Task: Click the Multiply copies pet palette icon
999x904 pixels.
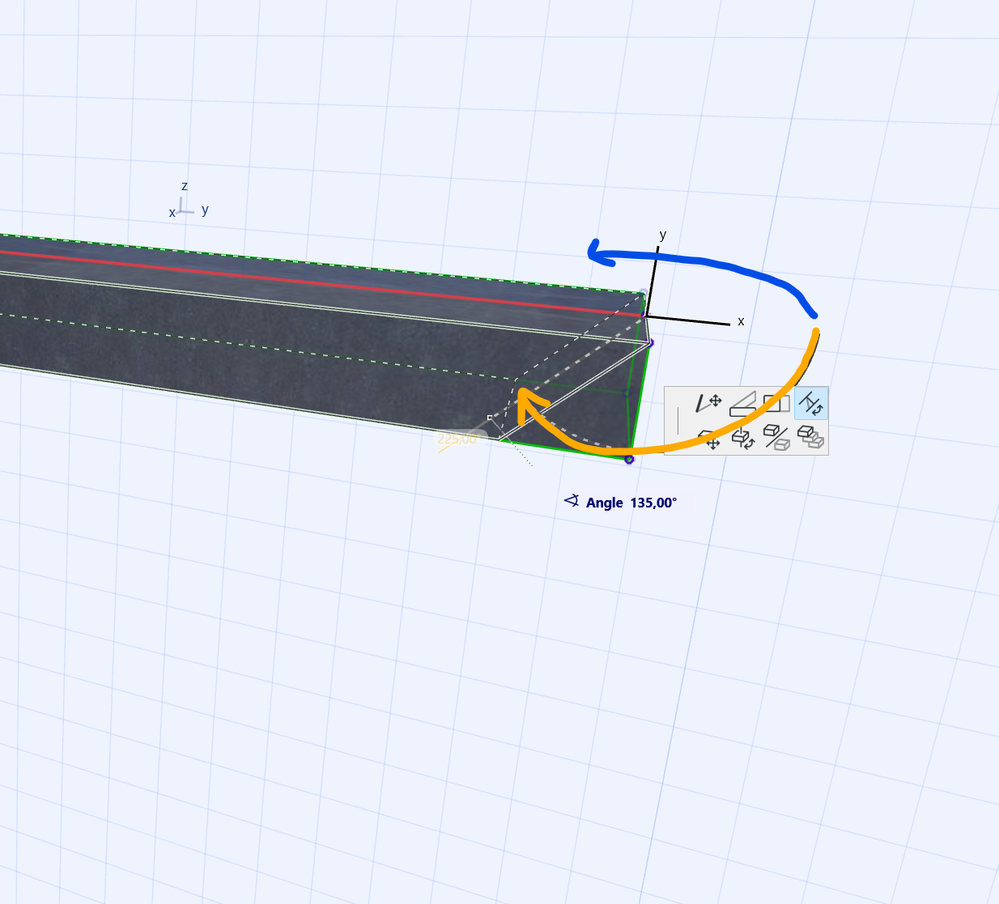Action: click(x=811, y=438)
